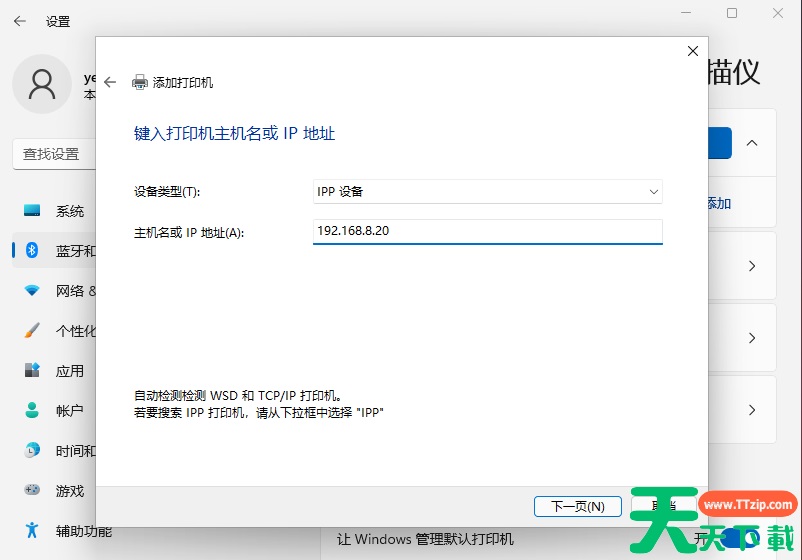Viewport: 802px width, 560px height.
Task: Click the dropdown arrow of 设备类型
Action: [x=653, y=192]
